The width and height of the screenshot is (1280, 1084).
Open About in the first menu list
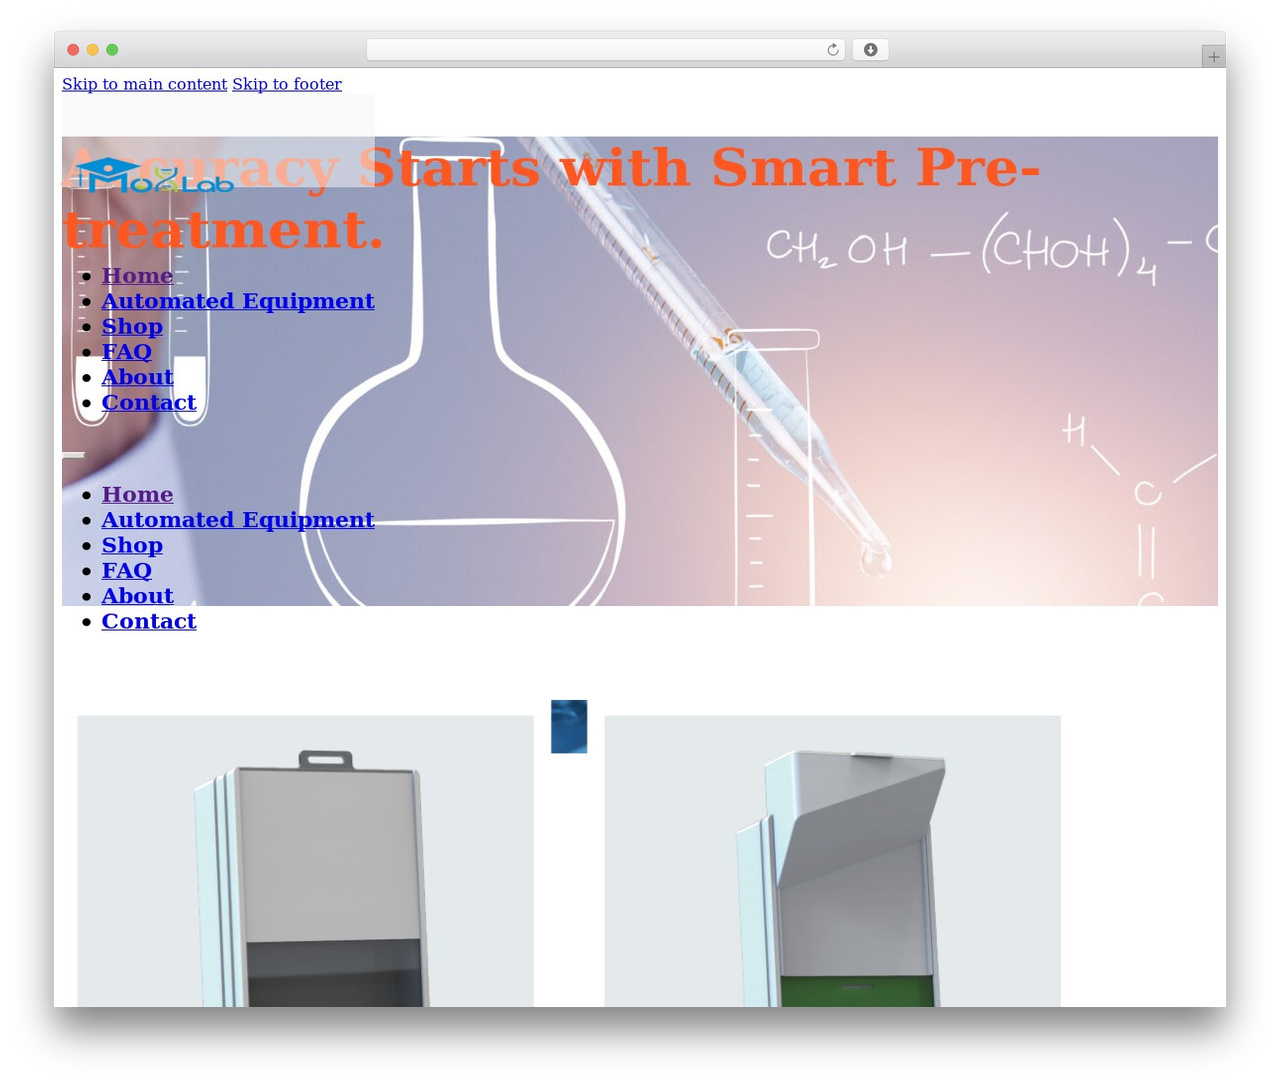point(137,377)
